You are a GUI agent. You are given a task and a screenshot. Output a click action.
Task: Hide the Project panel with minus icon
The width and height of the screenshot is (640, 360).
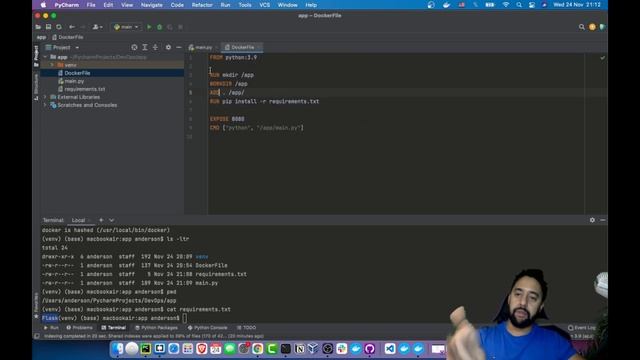coord(179,47)
